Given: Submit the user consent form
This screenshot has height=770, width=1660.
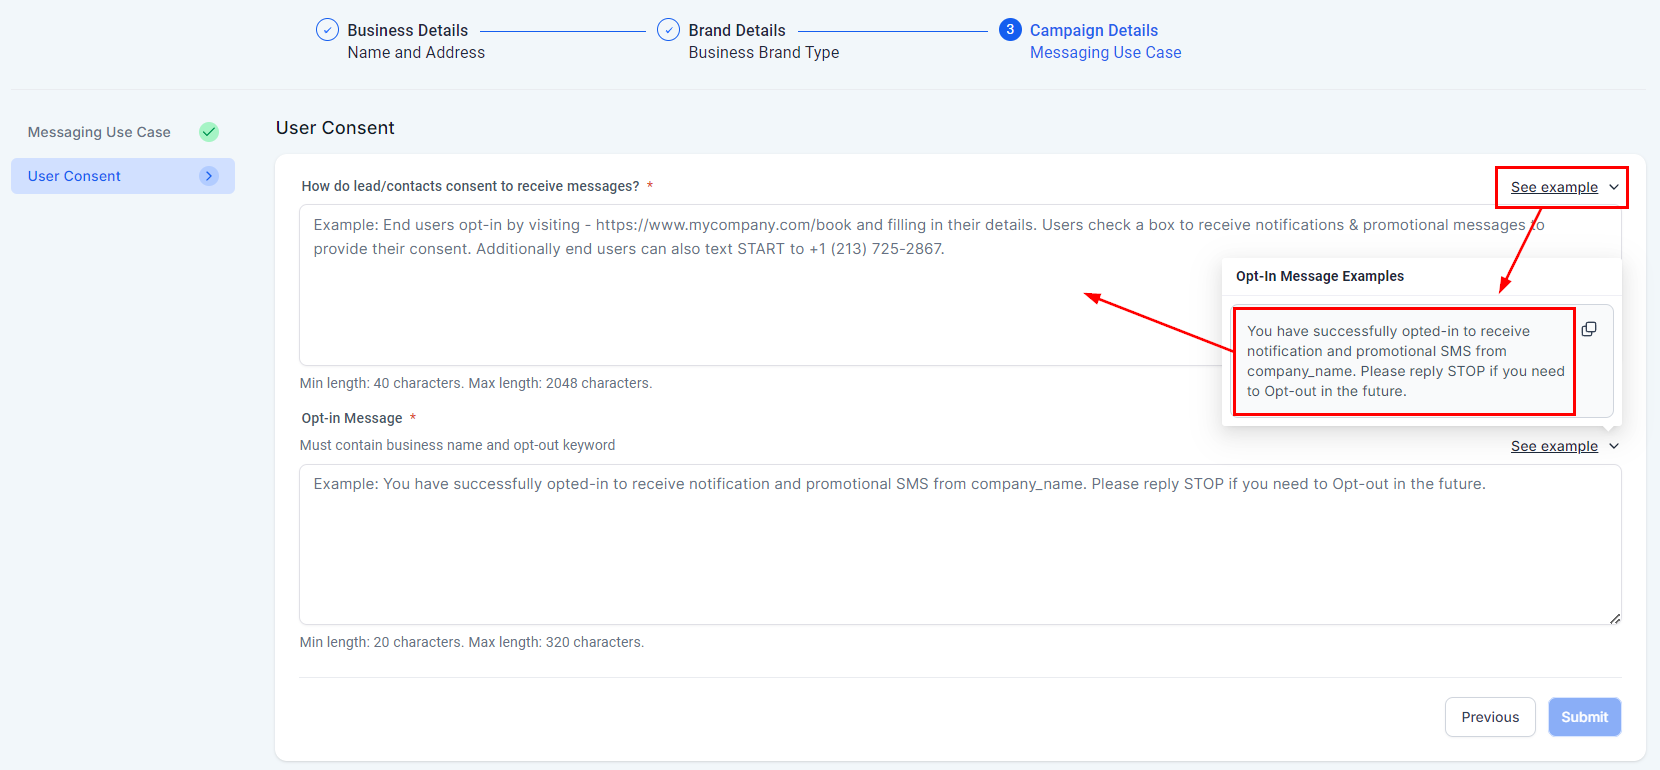Looking at the screenshot, I should point(1584,717).
